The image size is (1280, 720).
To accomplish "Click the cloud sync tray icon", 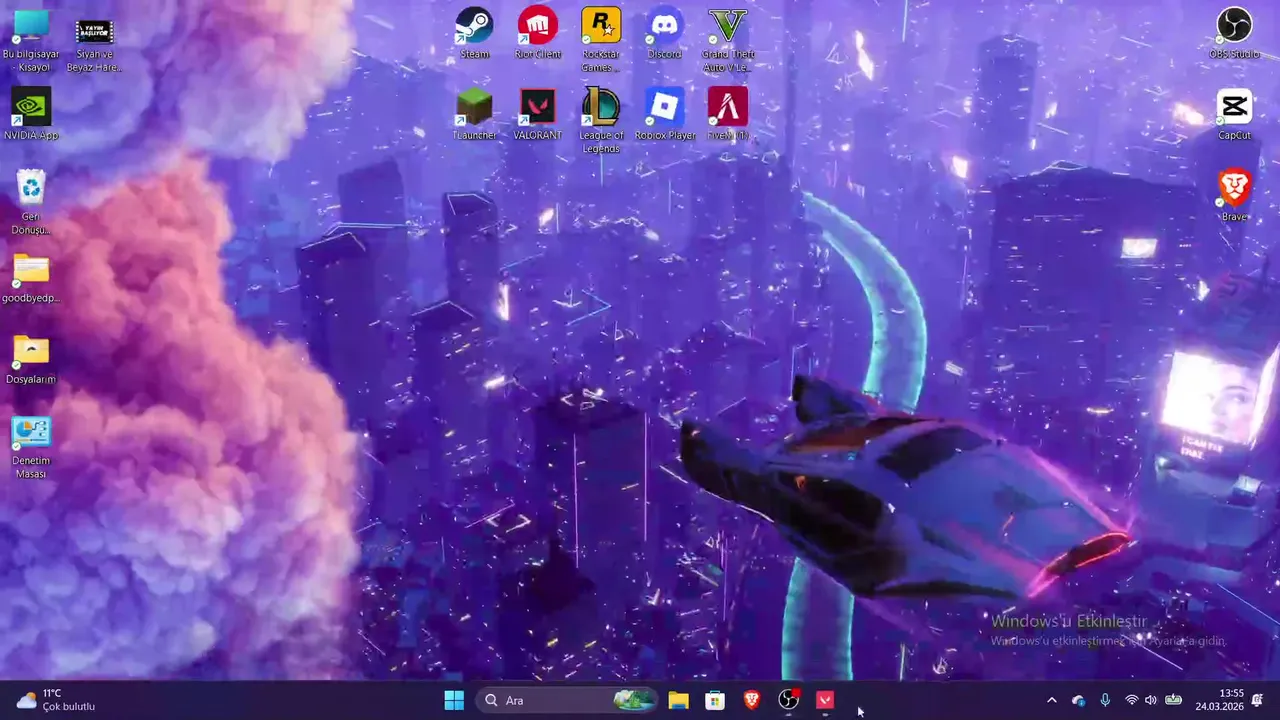I will 1078,700.
